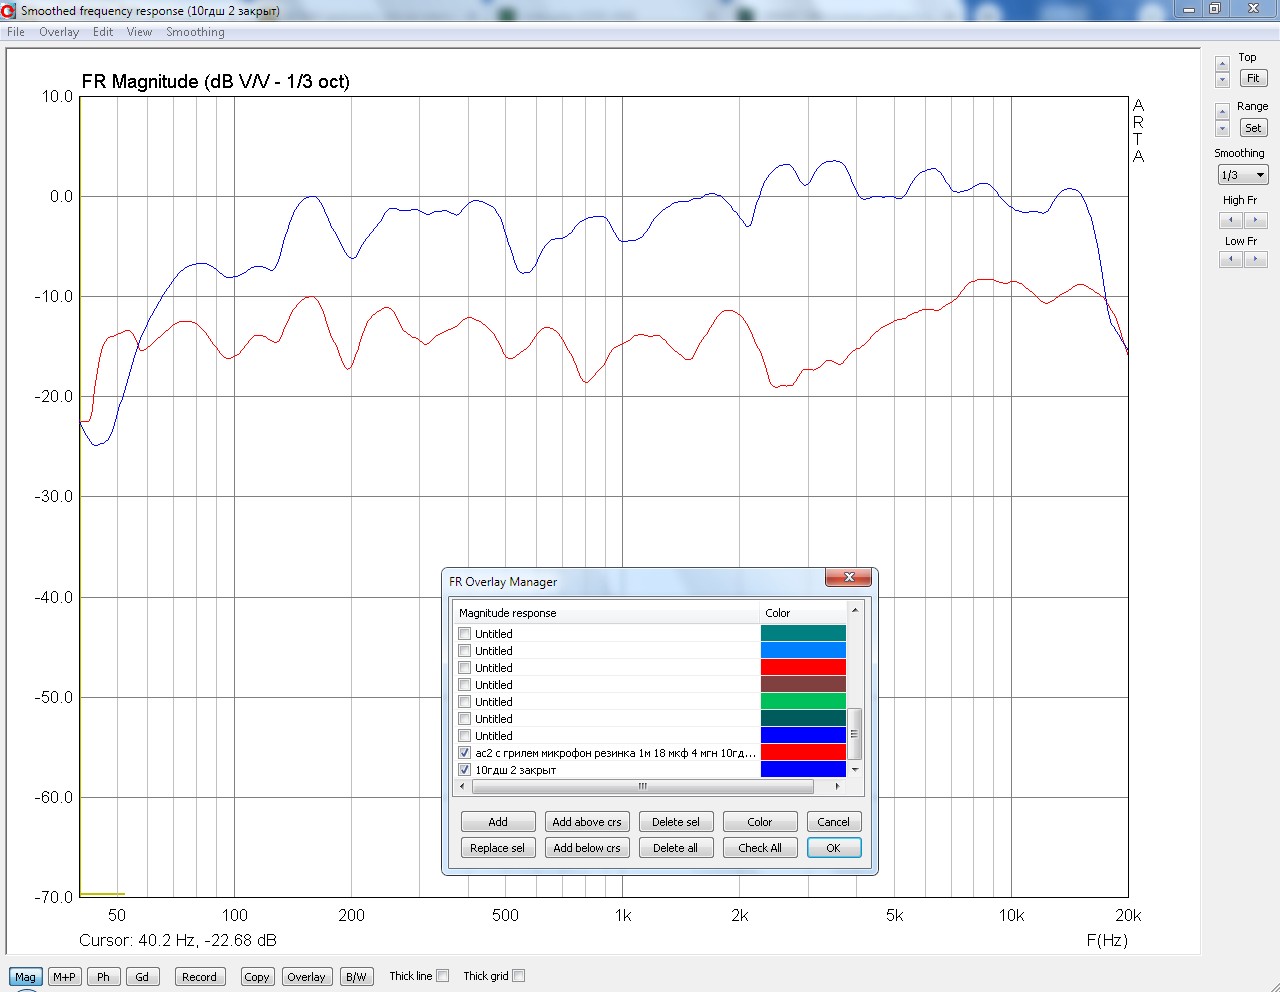Decrease Range using the down arrow
The height and width of the screenshot is (992, 1280).
click(1222, 128)
